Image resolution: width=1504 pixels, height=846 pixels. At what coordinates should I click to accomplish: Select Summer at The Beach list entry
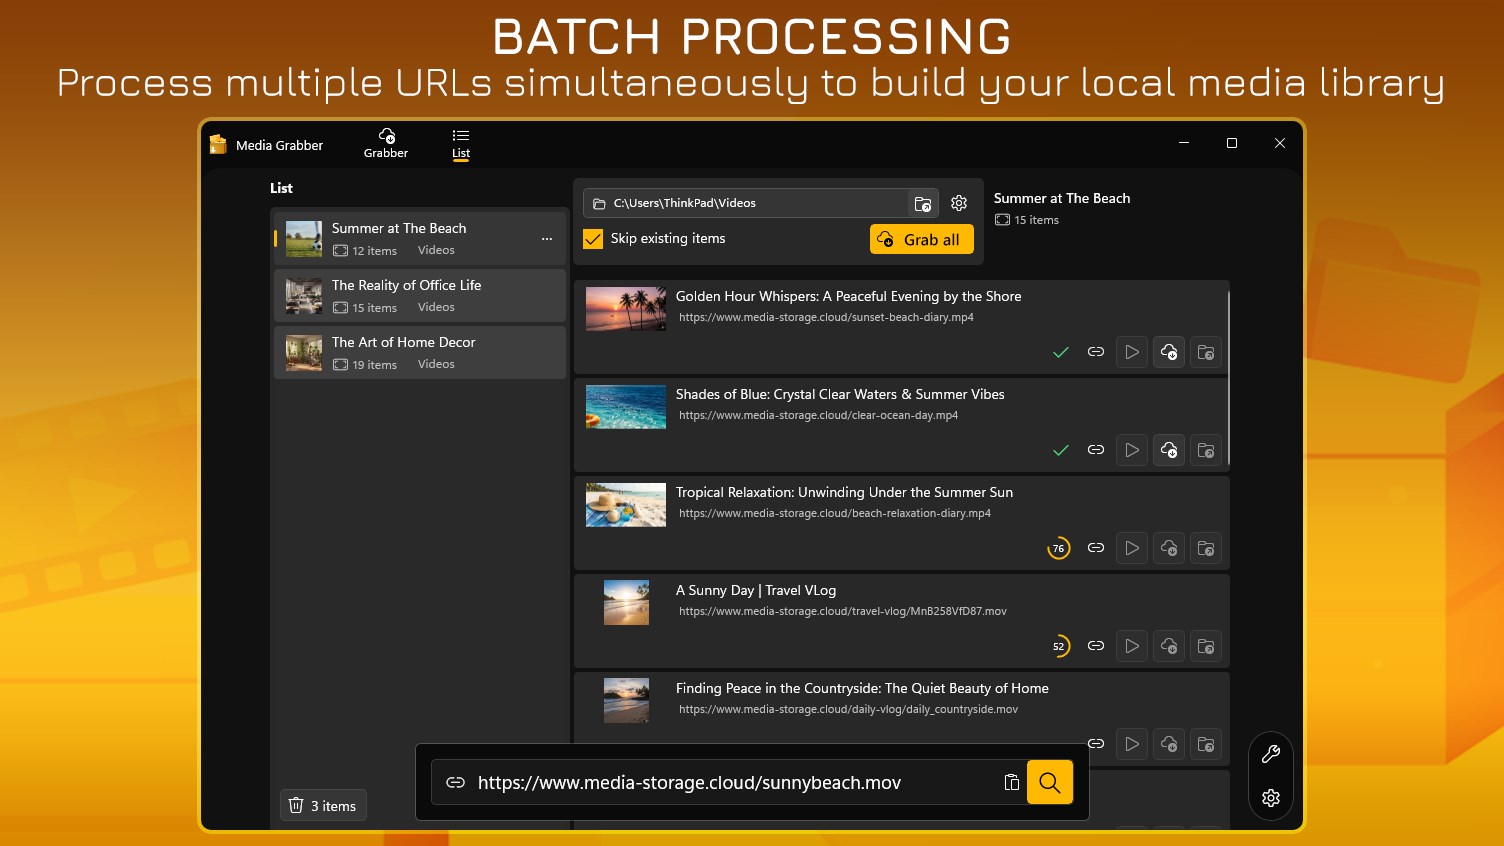click(x=420, y=239)
